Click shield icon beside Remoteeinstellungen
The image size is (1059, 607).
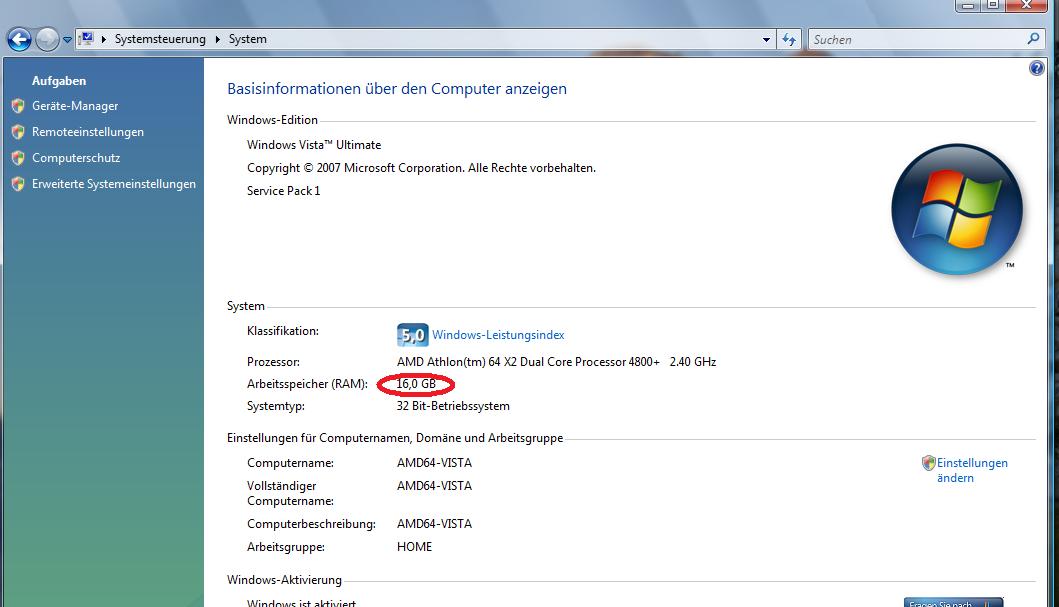18,132
